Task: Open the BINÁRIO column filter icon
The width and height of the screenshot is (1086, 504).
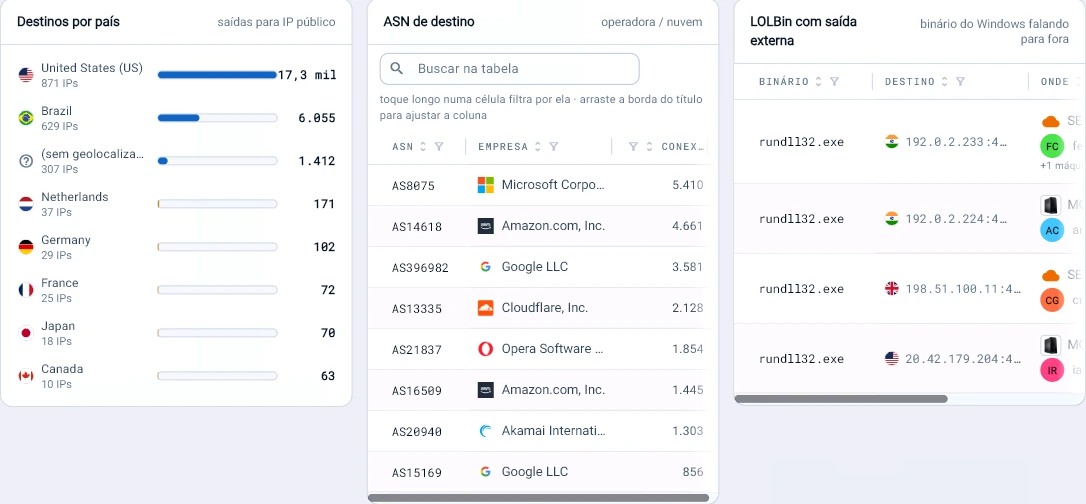Action: 835,82
